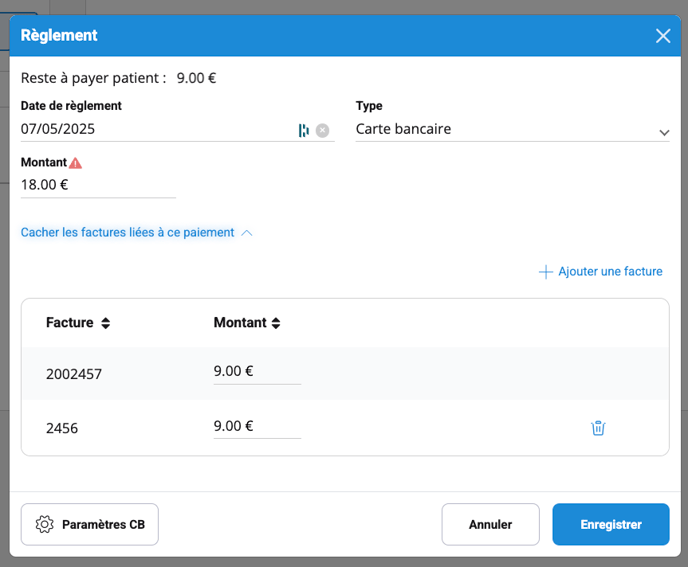This screenshot has height=567, width=688.
Task: Click the Montant 18.00 € field
Action: [97, 185]
